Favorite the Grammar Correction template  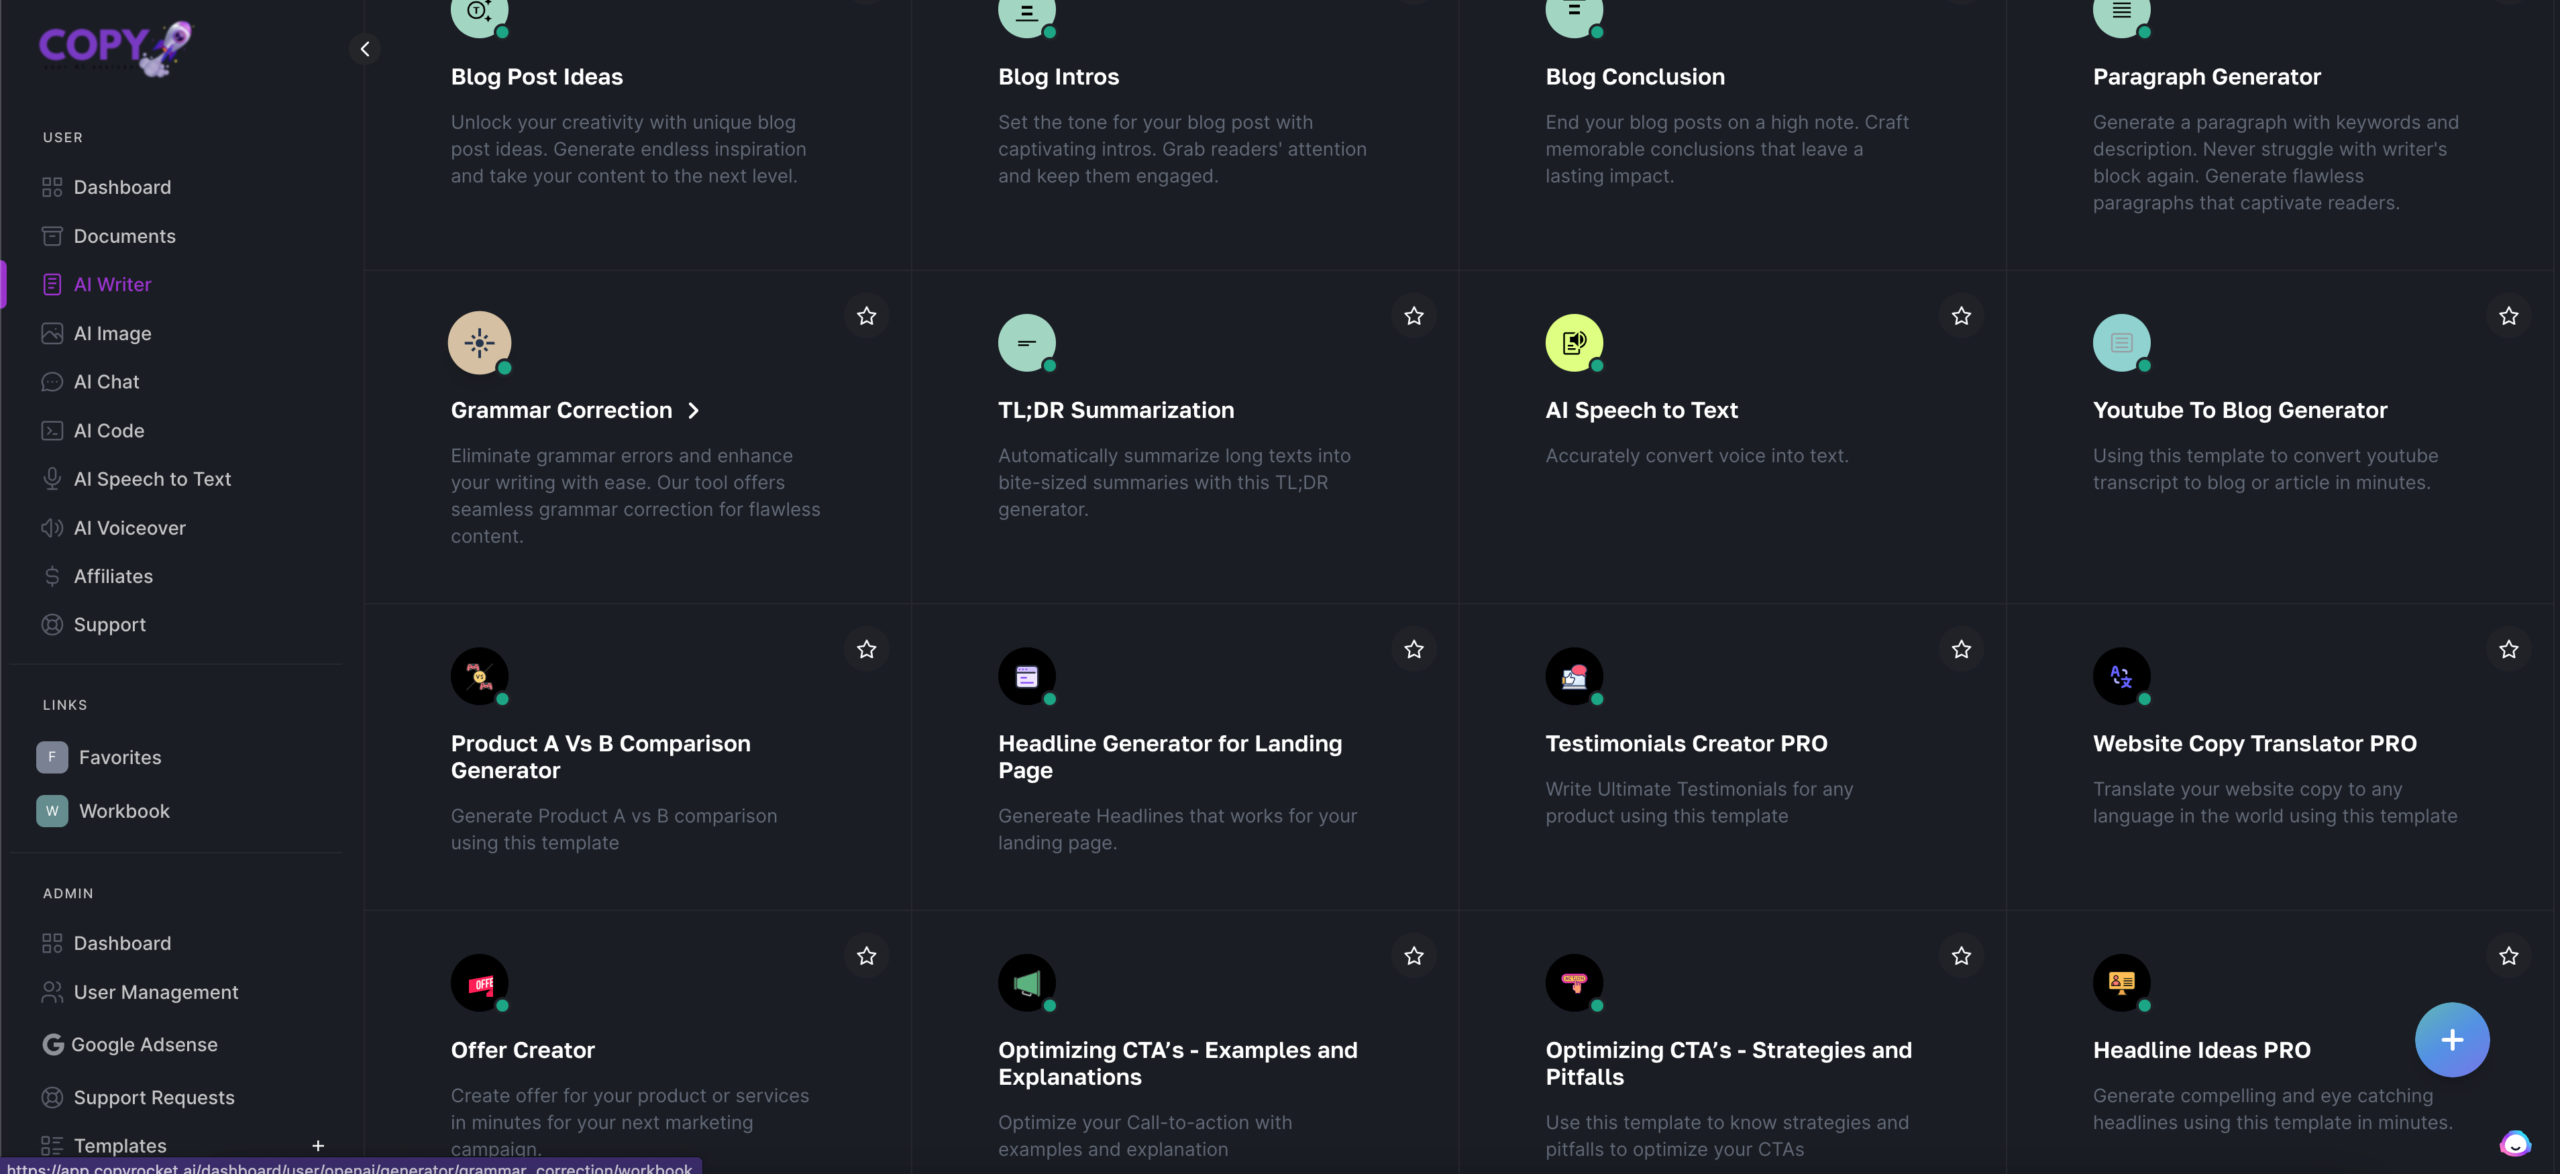866,315
